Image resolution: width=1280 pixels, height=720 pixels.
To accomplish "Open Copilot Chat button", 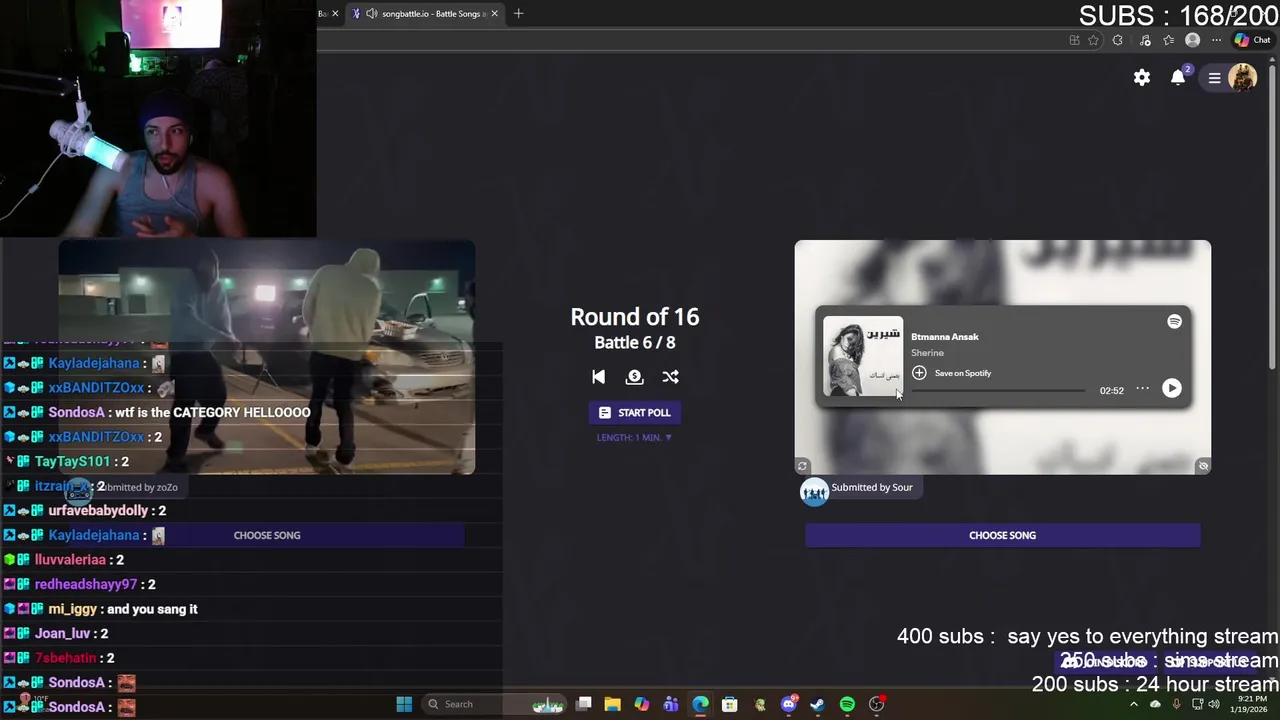I will 1252,40.
